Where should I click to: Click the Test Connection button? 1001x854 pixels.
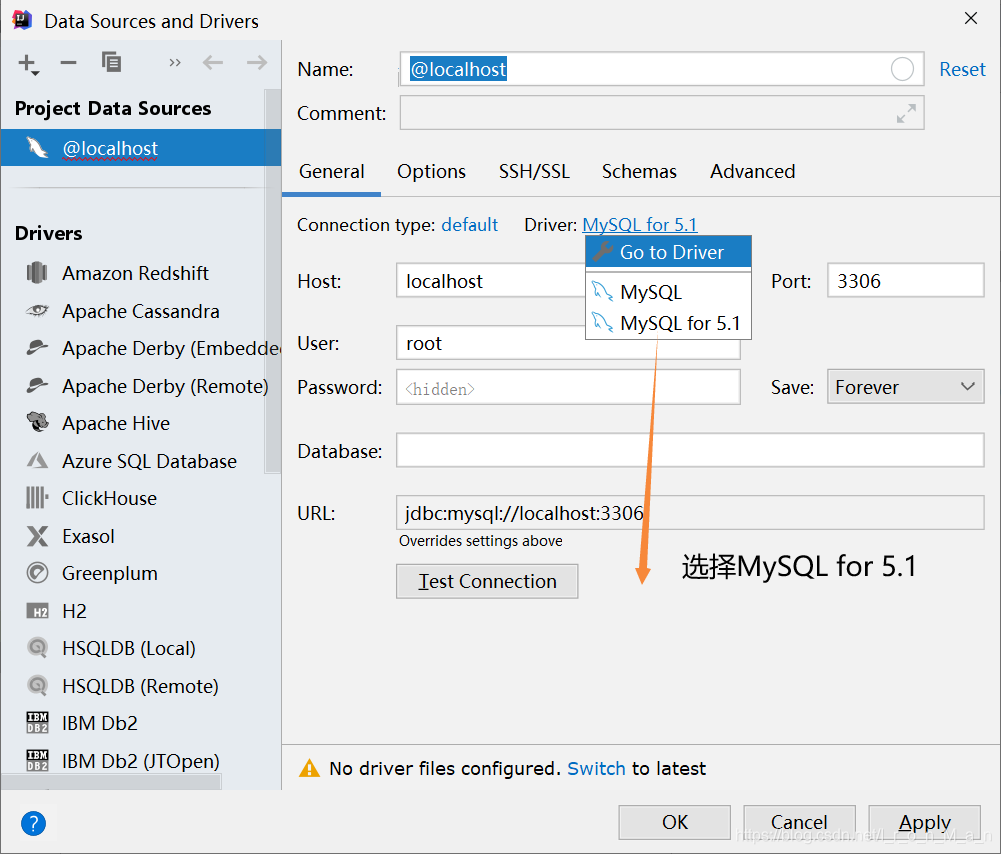(487, 581)
